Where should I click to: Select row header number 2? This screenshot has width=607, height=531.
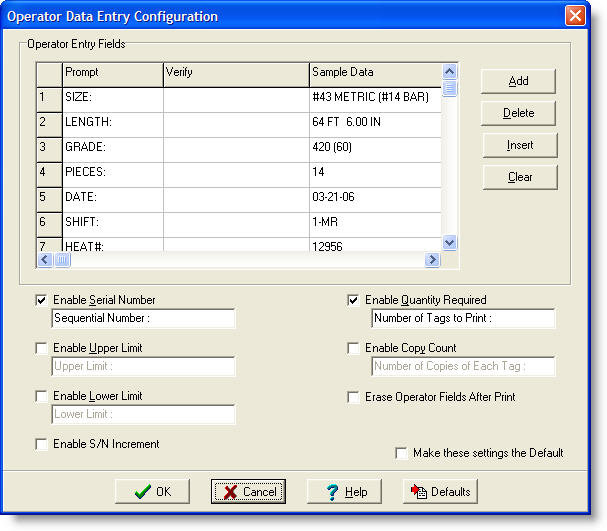point(49,125)
